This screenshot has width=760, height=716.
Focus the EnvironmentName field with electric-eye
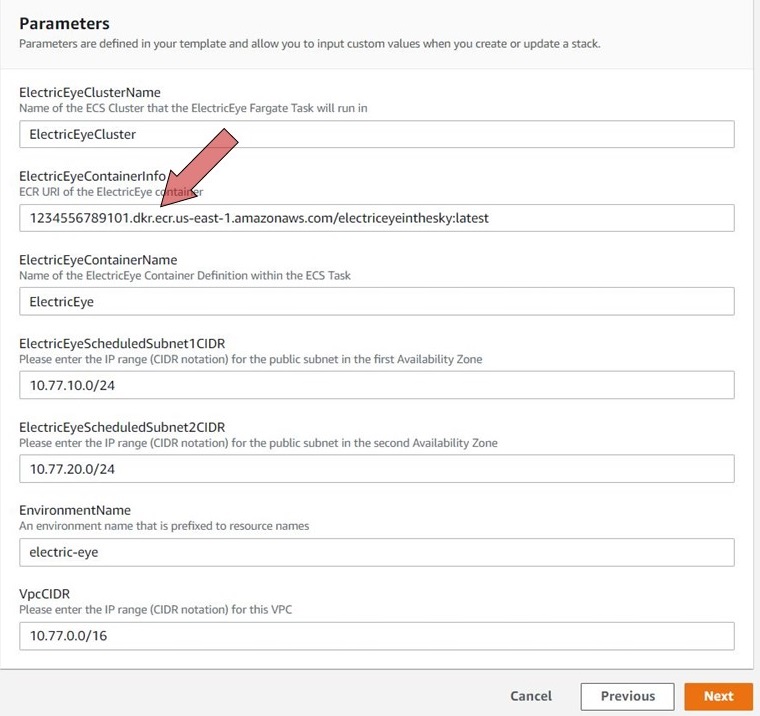click(x=377, y=552)
